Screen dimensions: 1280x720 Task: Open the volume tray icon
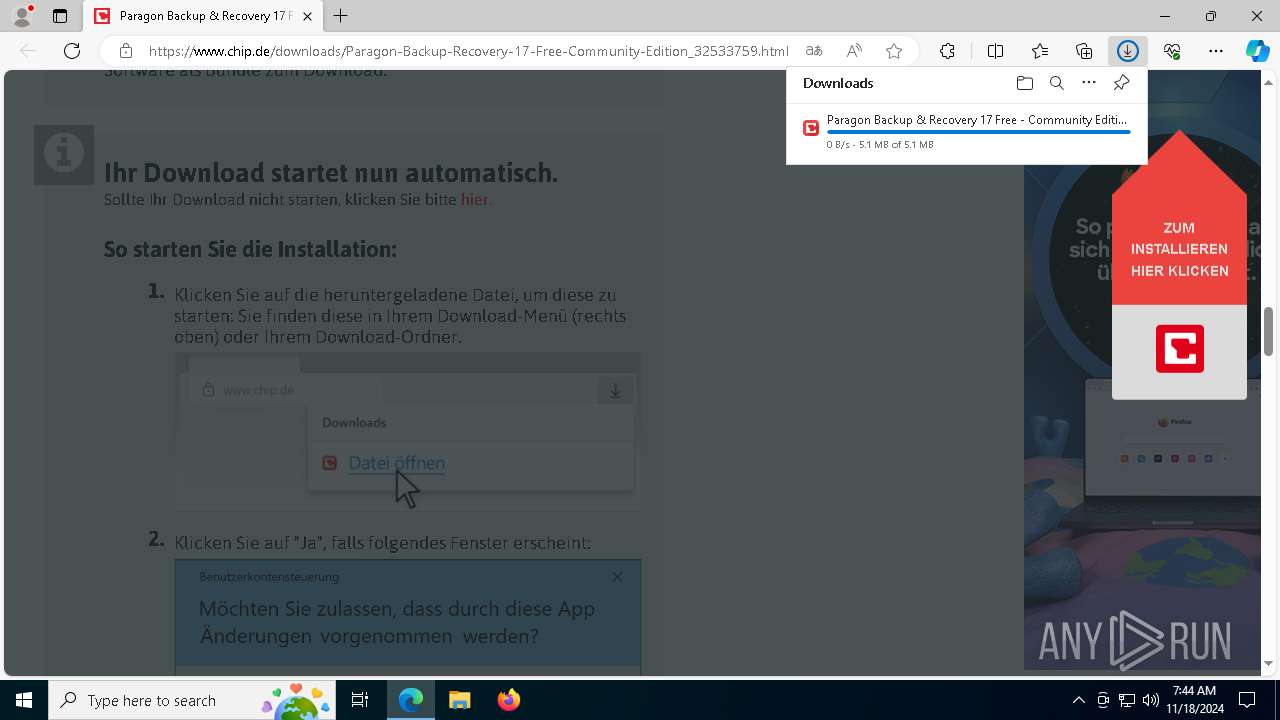coord(1150,700)
